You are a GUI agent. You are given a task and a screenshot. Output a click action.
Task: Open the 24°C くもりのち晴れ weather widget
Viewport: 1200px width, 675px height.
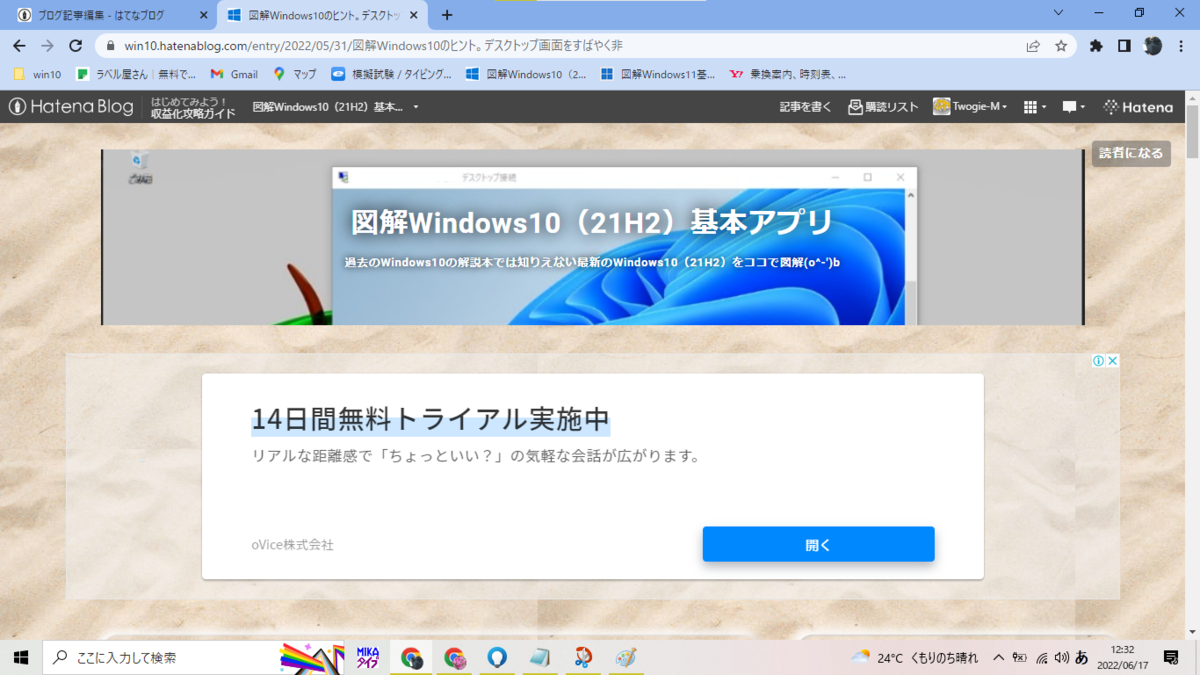tap(915, 657)
